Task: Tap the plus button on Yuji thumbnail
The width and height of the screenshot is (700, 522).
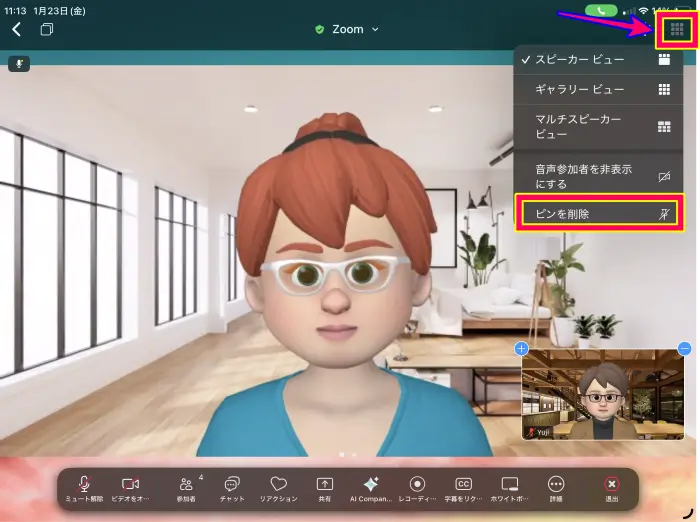Action: (521, 349)
